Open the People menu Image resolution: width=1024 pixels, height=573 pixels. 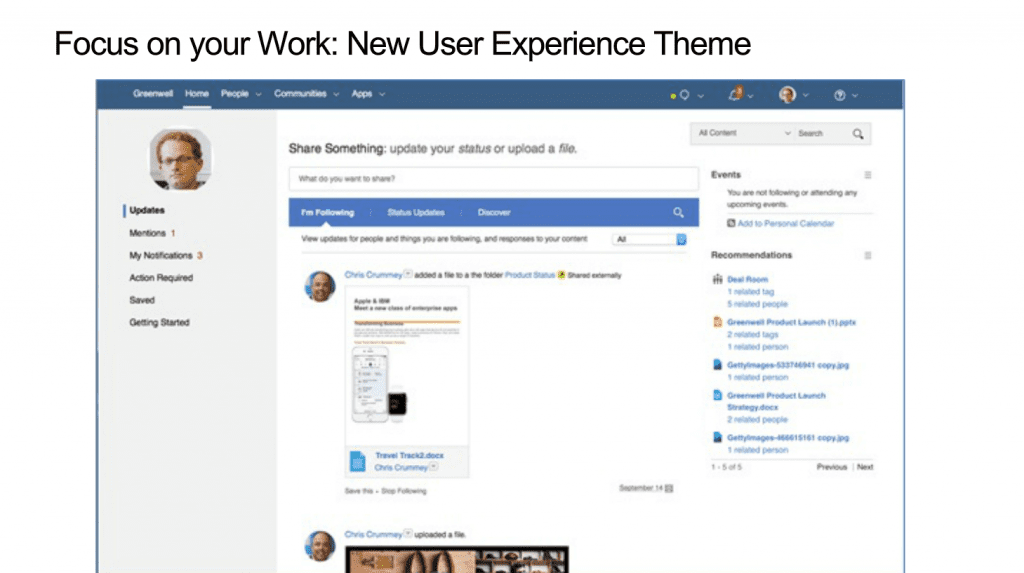234,94
